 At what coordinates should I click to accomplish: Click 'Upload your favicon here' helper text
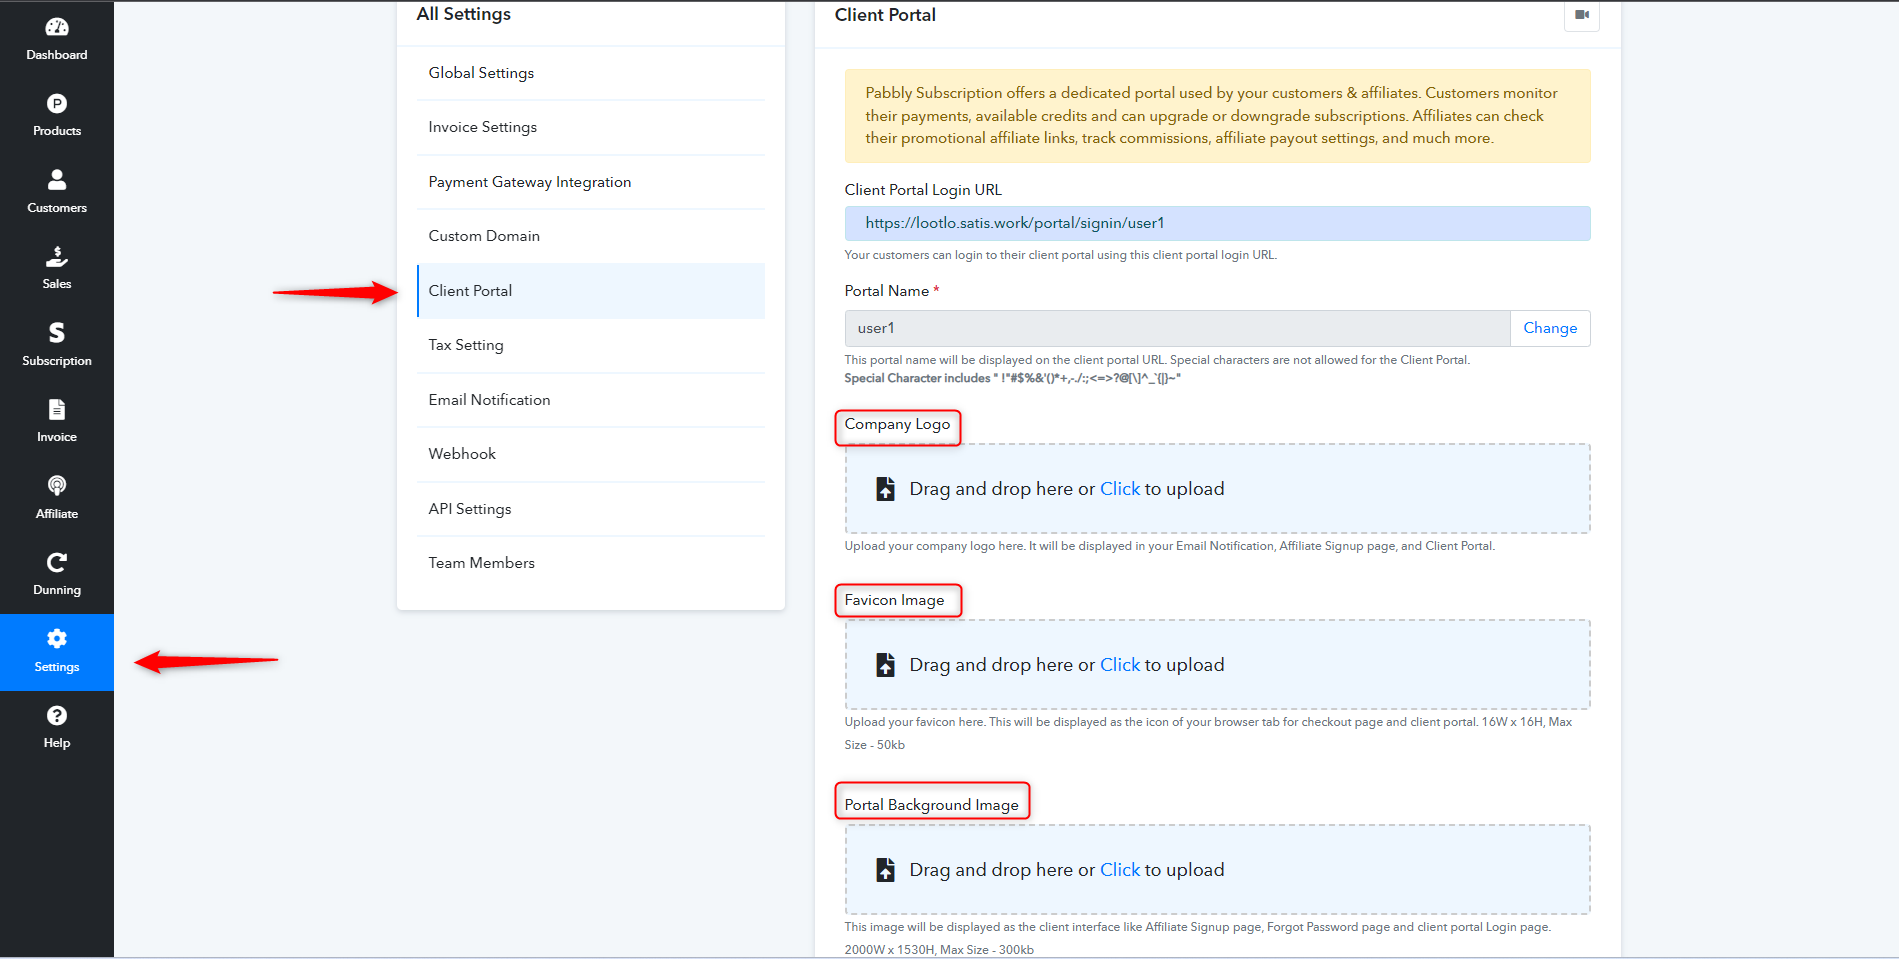click(1208, 733)
